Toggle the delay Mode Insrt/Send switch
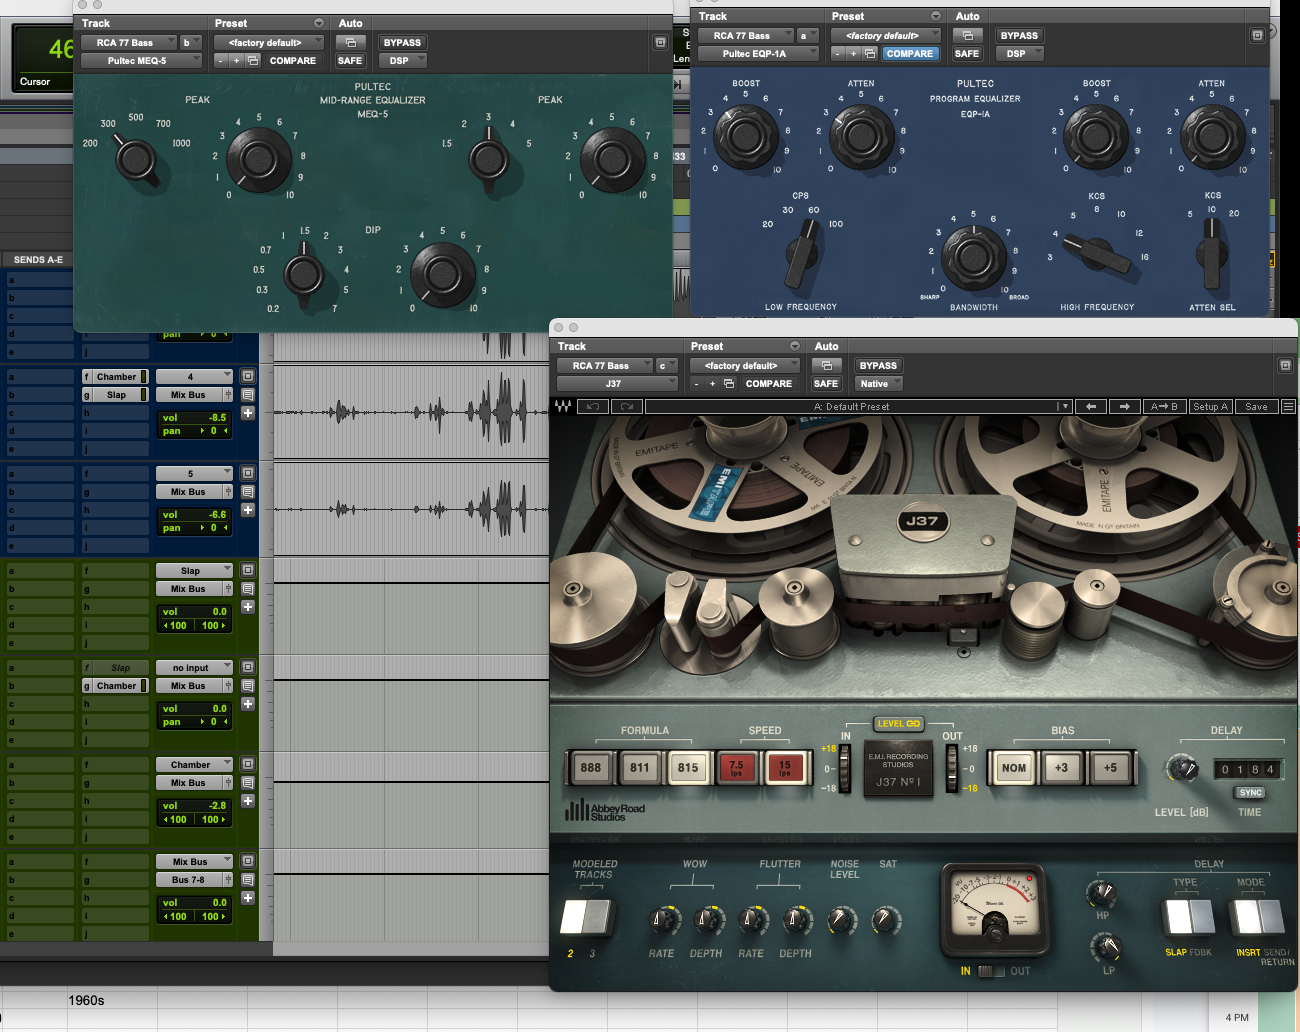Viewport: 1300px width, 1032px height. coord(1257,916)
